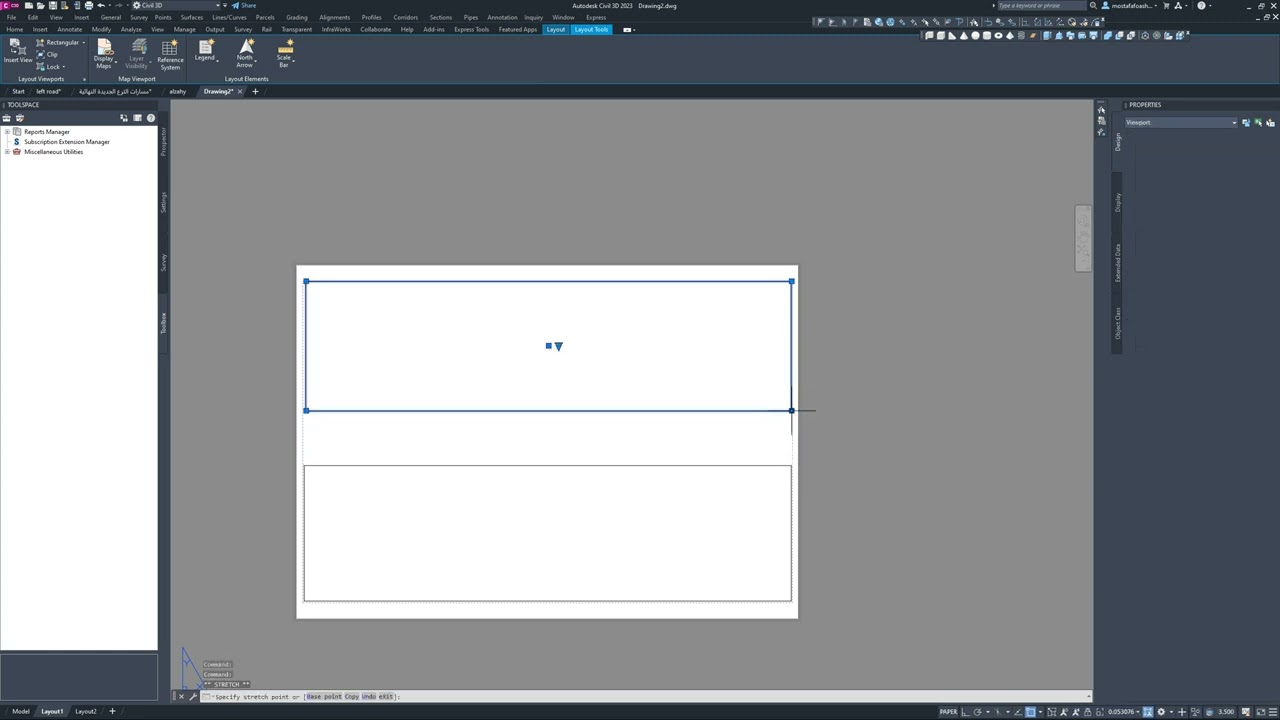Open workspace switching gear icon
The height and width of the screenshot is (720, 1280).
[1161, 712]
